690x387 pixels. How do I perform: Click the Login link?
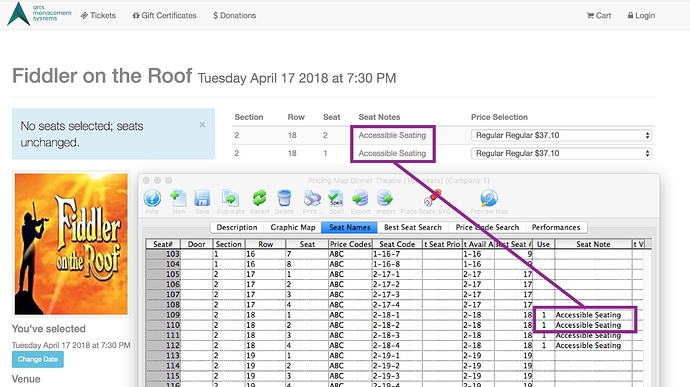[641, 15]
